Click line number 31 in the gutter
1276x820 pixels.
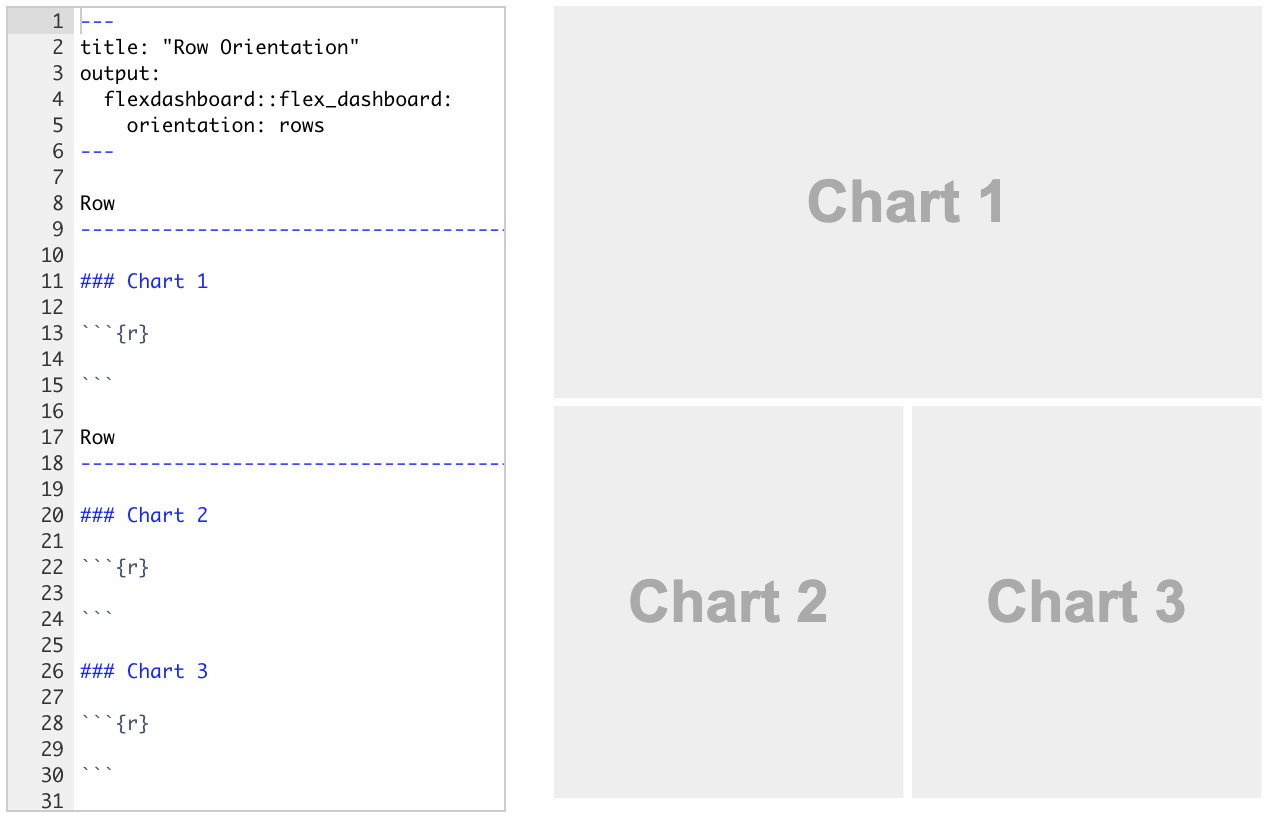point(52,801)
